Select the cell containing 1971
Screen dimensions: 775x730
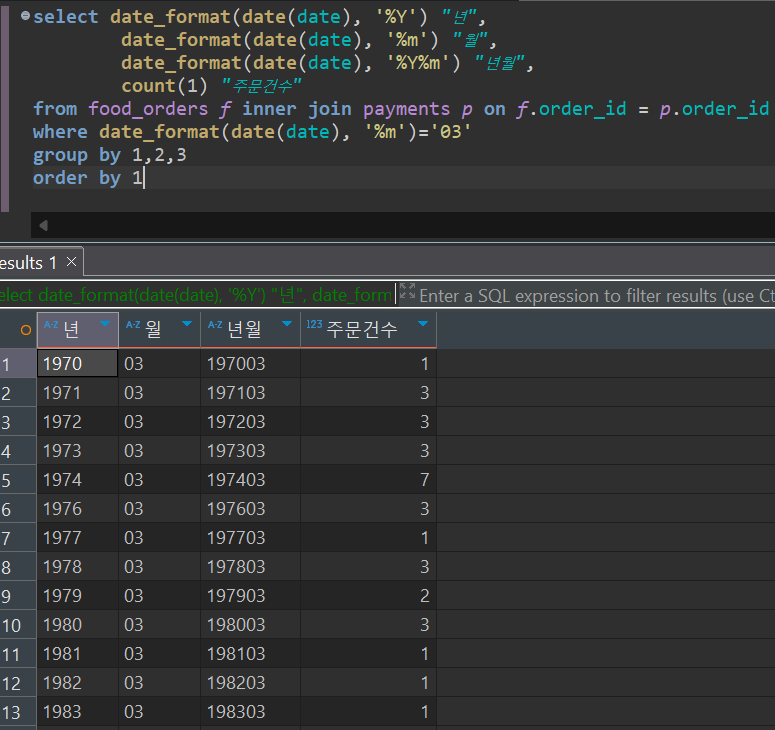[x=78, y=393]
